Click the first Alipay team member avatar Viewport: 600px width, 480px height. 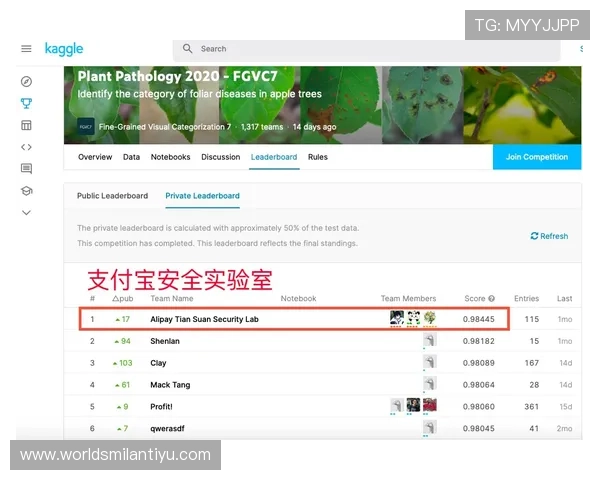click(396, 318)
